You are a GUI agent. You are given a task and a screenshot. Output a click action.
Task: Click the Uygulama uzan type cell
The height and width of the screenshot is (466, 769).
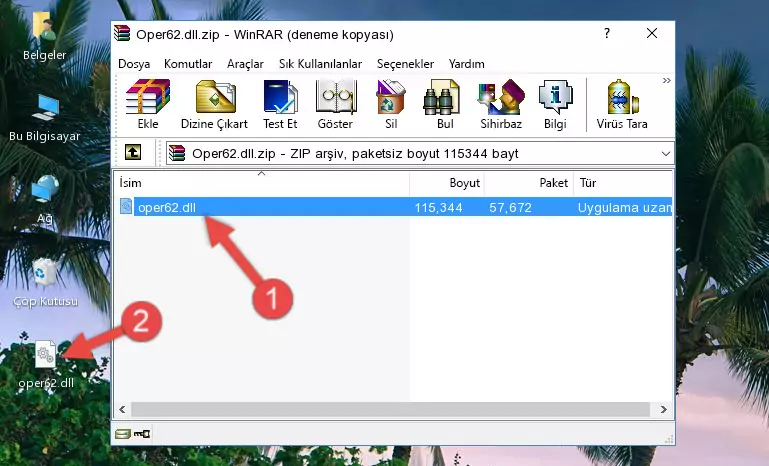point(624,207)
